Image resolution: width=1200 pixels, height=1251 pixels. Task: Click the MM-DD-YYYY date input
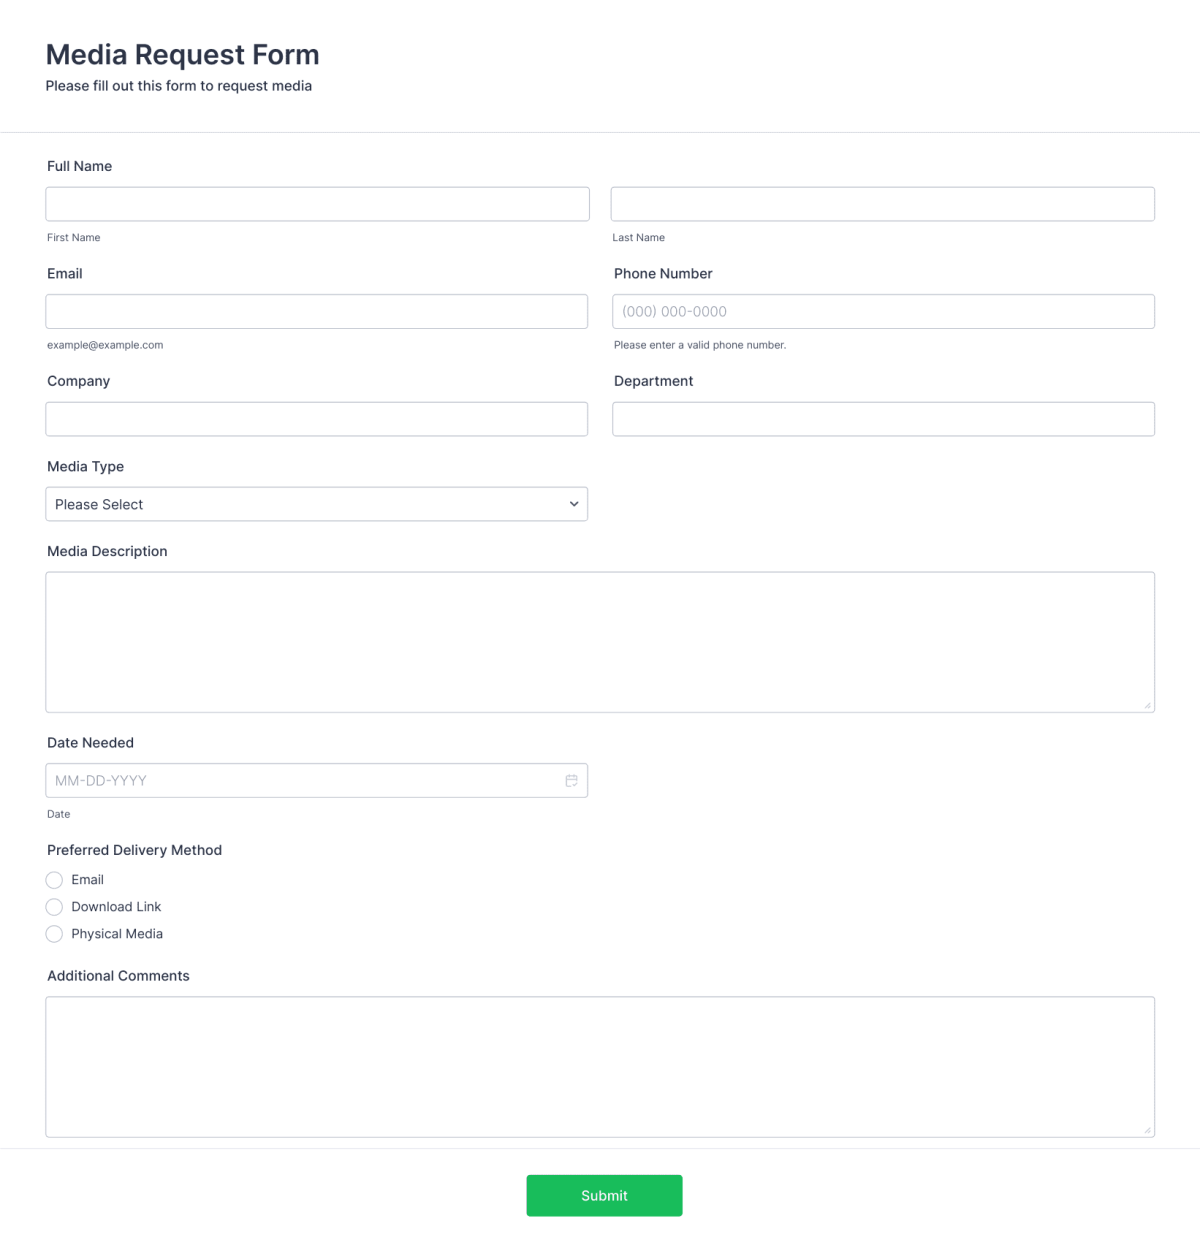tap(300, 781)
